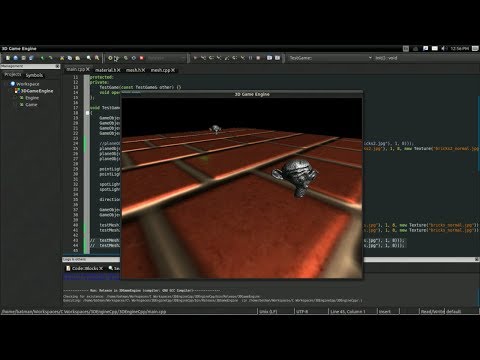Click the Rebuild icon in build toolbar

[x=134, y=58]
